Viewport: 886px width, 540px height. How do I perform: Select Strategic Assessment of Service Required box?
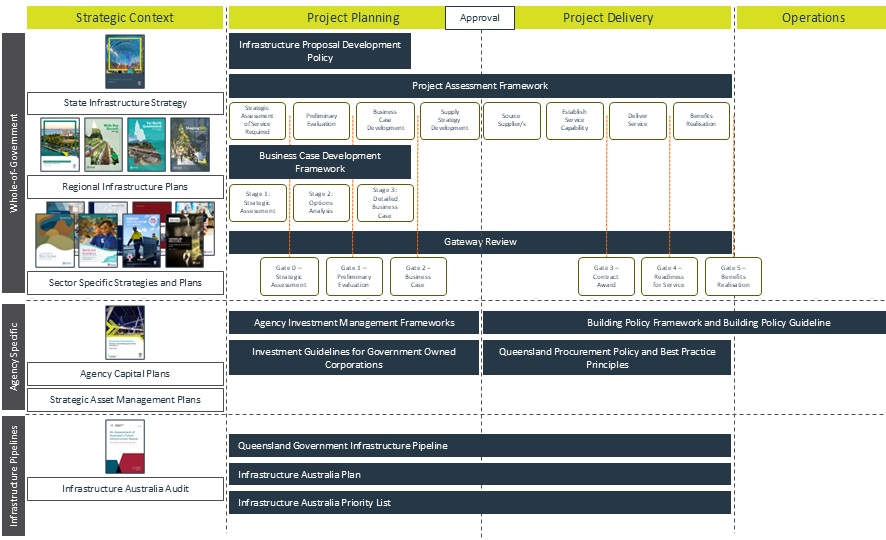point(258,120)
